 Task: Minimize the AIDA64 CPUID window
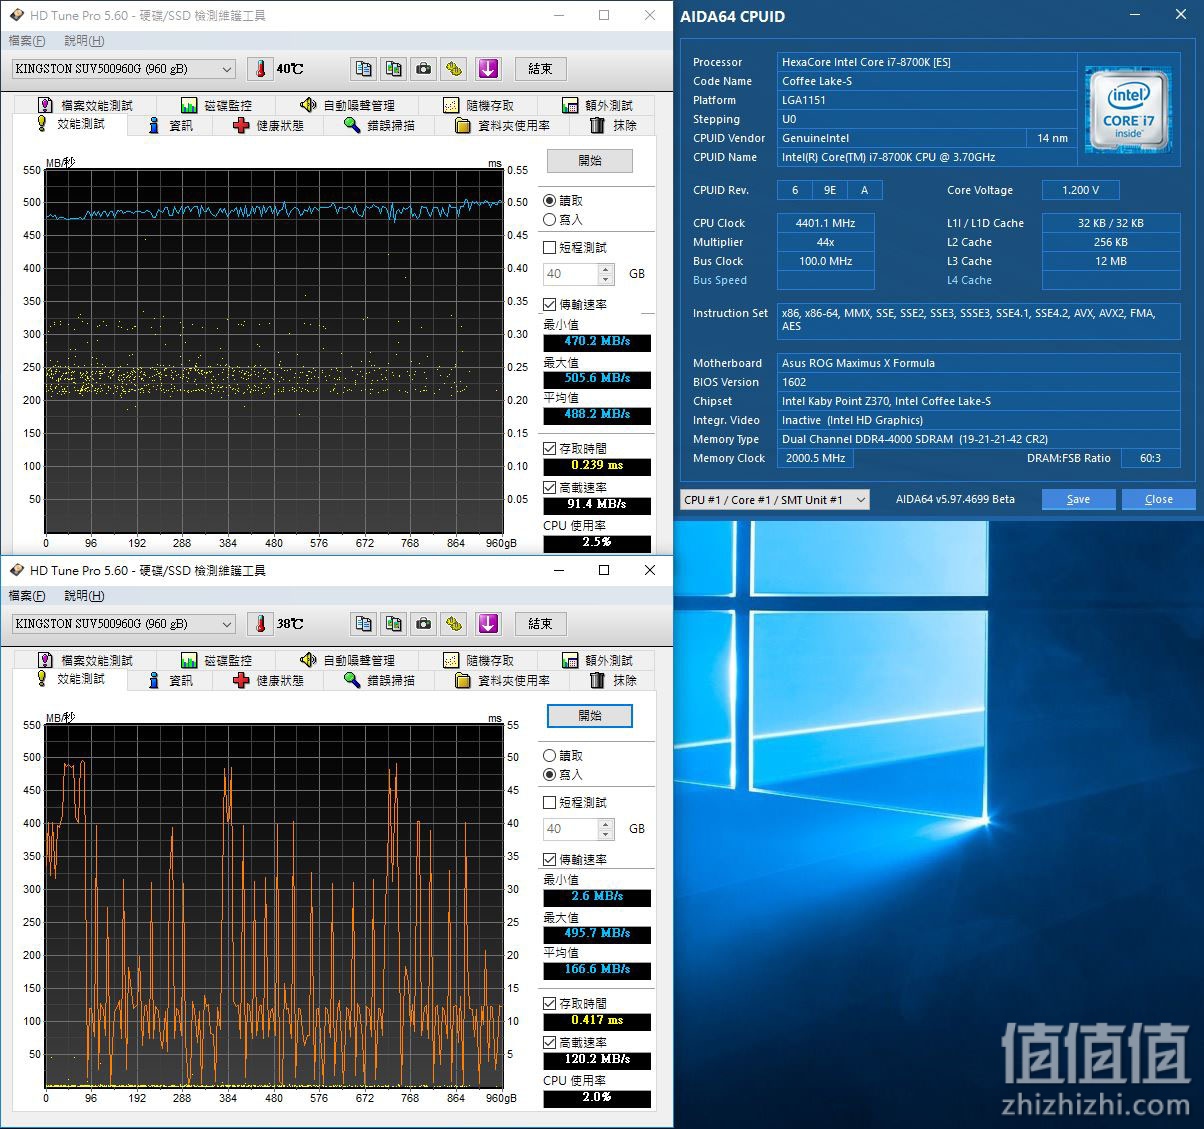(1136, 15)
